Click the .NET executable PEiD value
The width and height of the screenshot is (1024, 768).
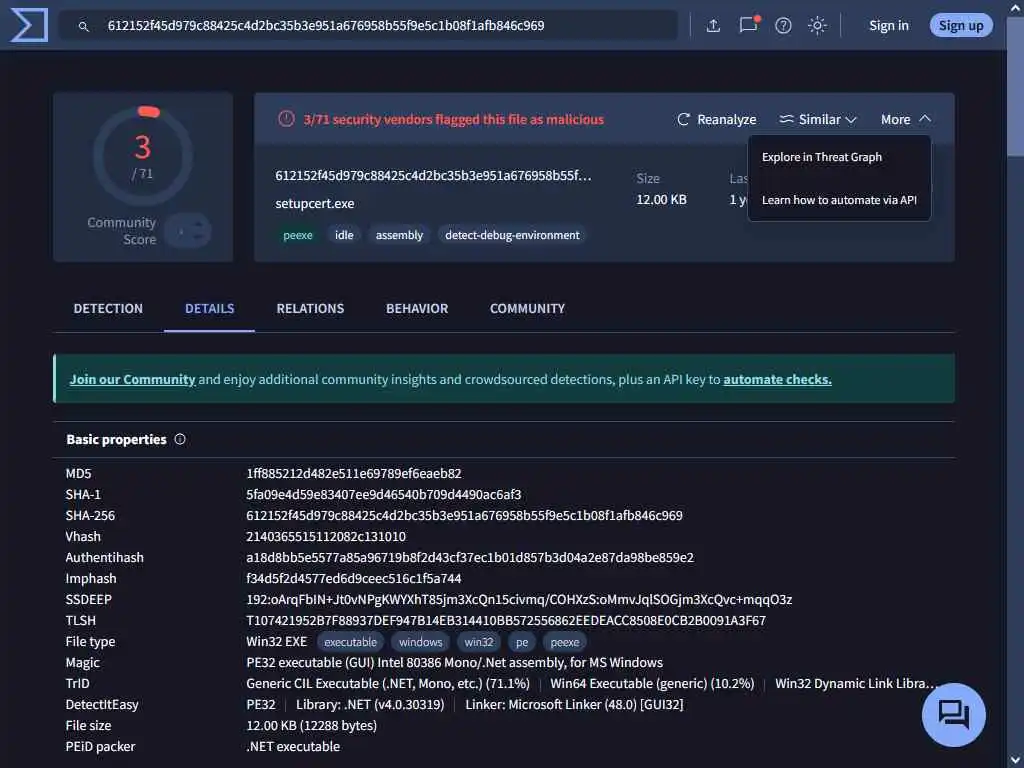click(x=293, y=746)
